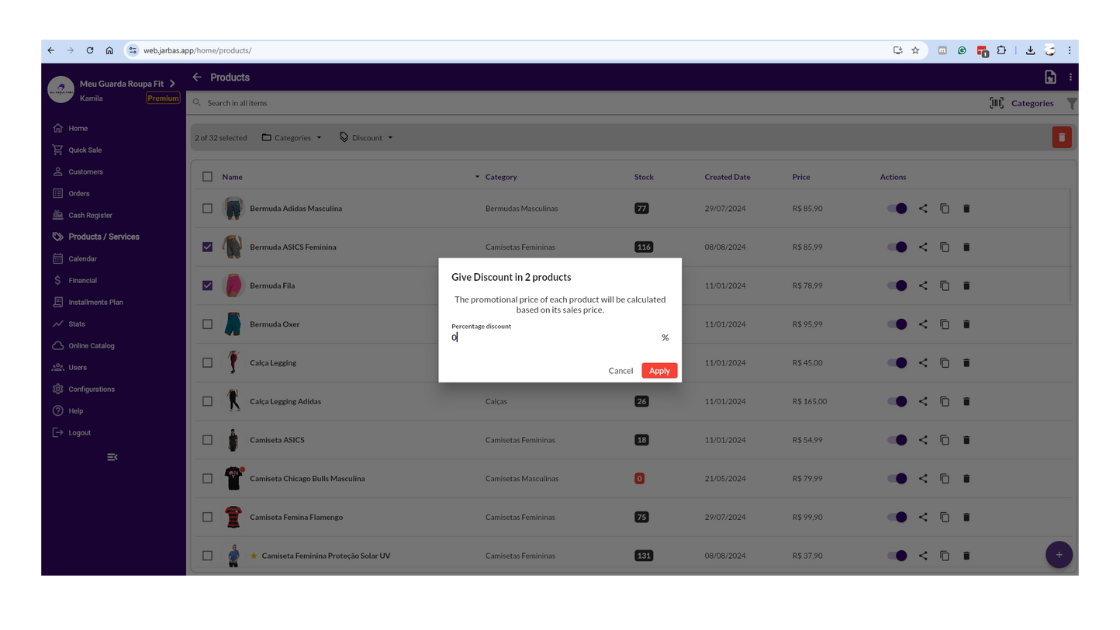
Task: Open the filter funnel icon
Action: tap(1072, 103)
